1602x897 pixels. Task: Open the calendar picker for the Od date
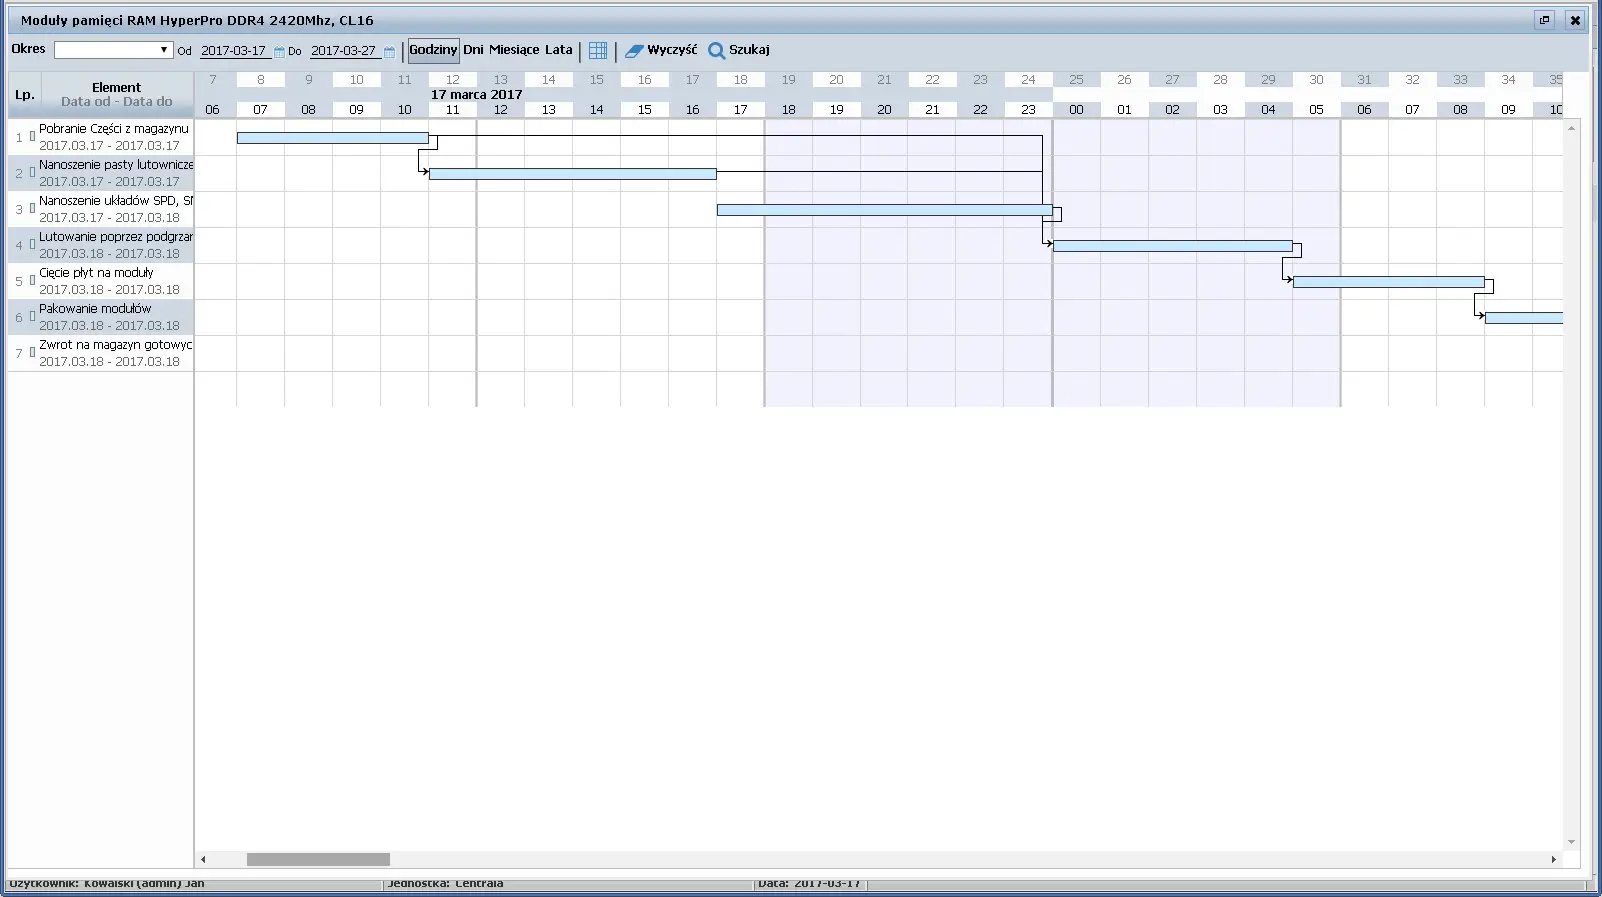tap(279, 52)
